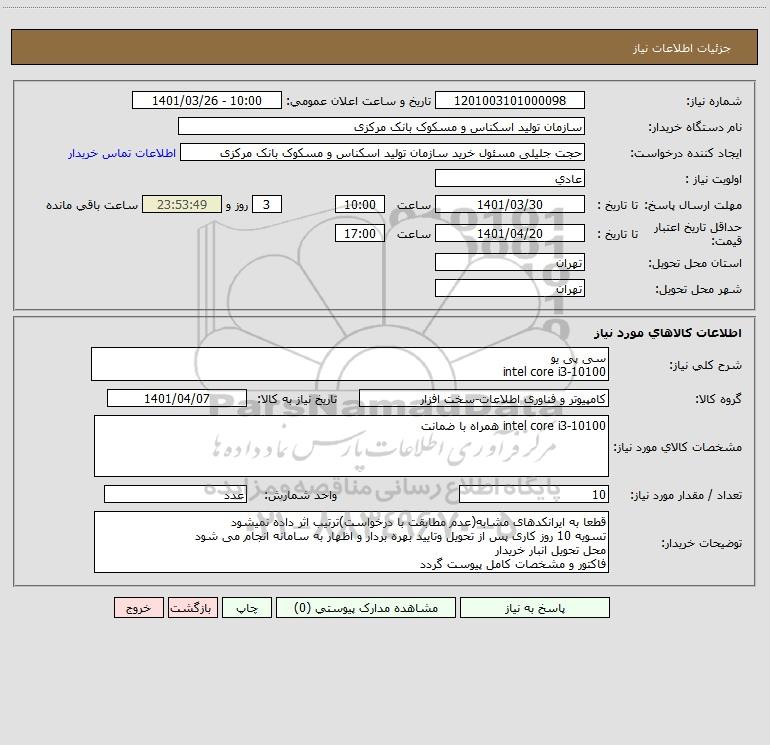Click response deadline date 1401/03/30
This screenshot has width=770, height=745.
(510, 205)
